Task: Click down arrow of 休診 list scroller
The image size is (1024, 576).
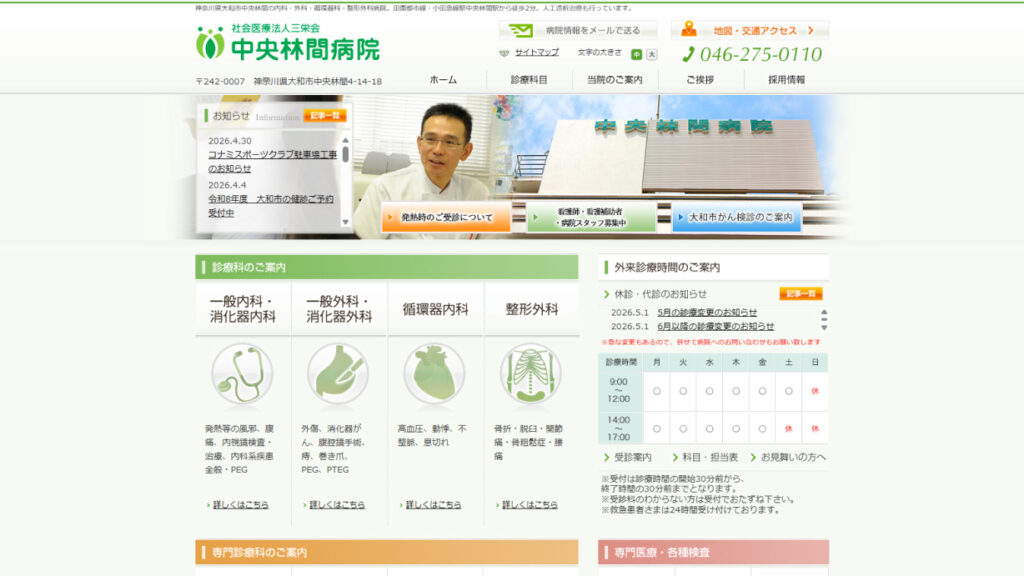Action: [824, 328]
